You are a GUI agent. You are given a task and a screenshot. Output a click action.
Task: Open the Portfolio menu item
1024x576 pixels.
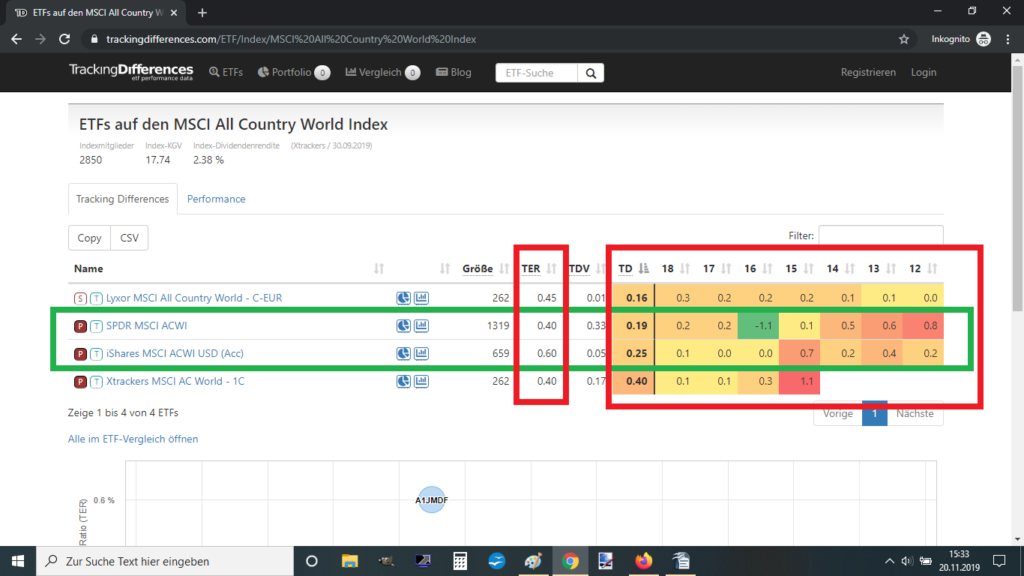click(x=293, y=72)
